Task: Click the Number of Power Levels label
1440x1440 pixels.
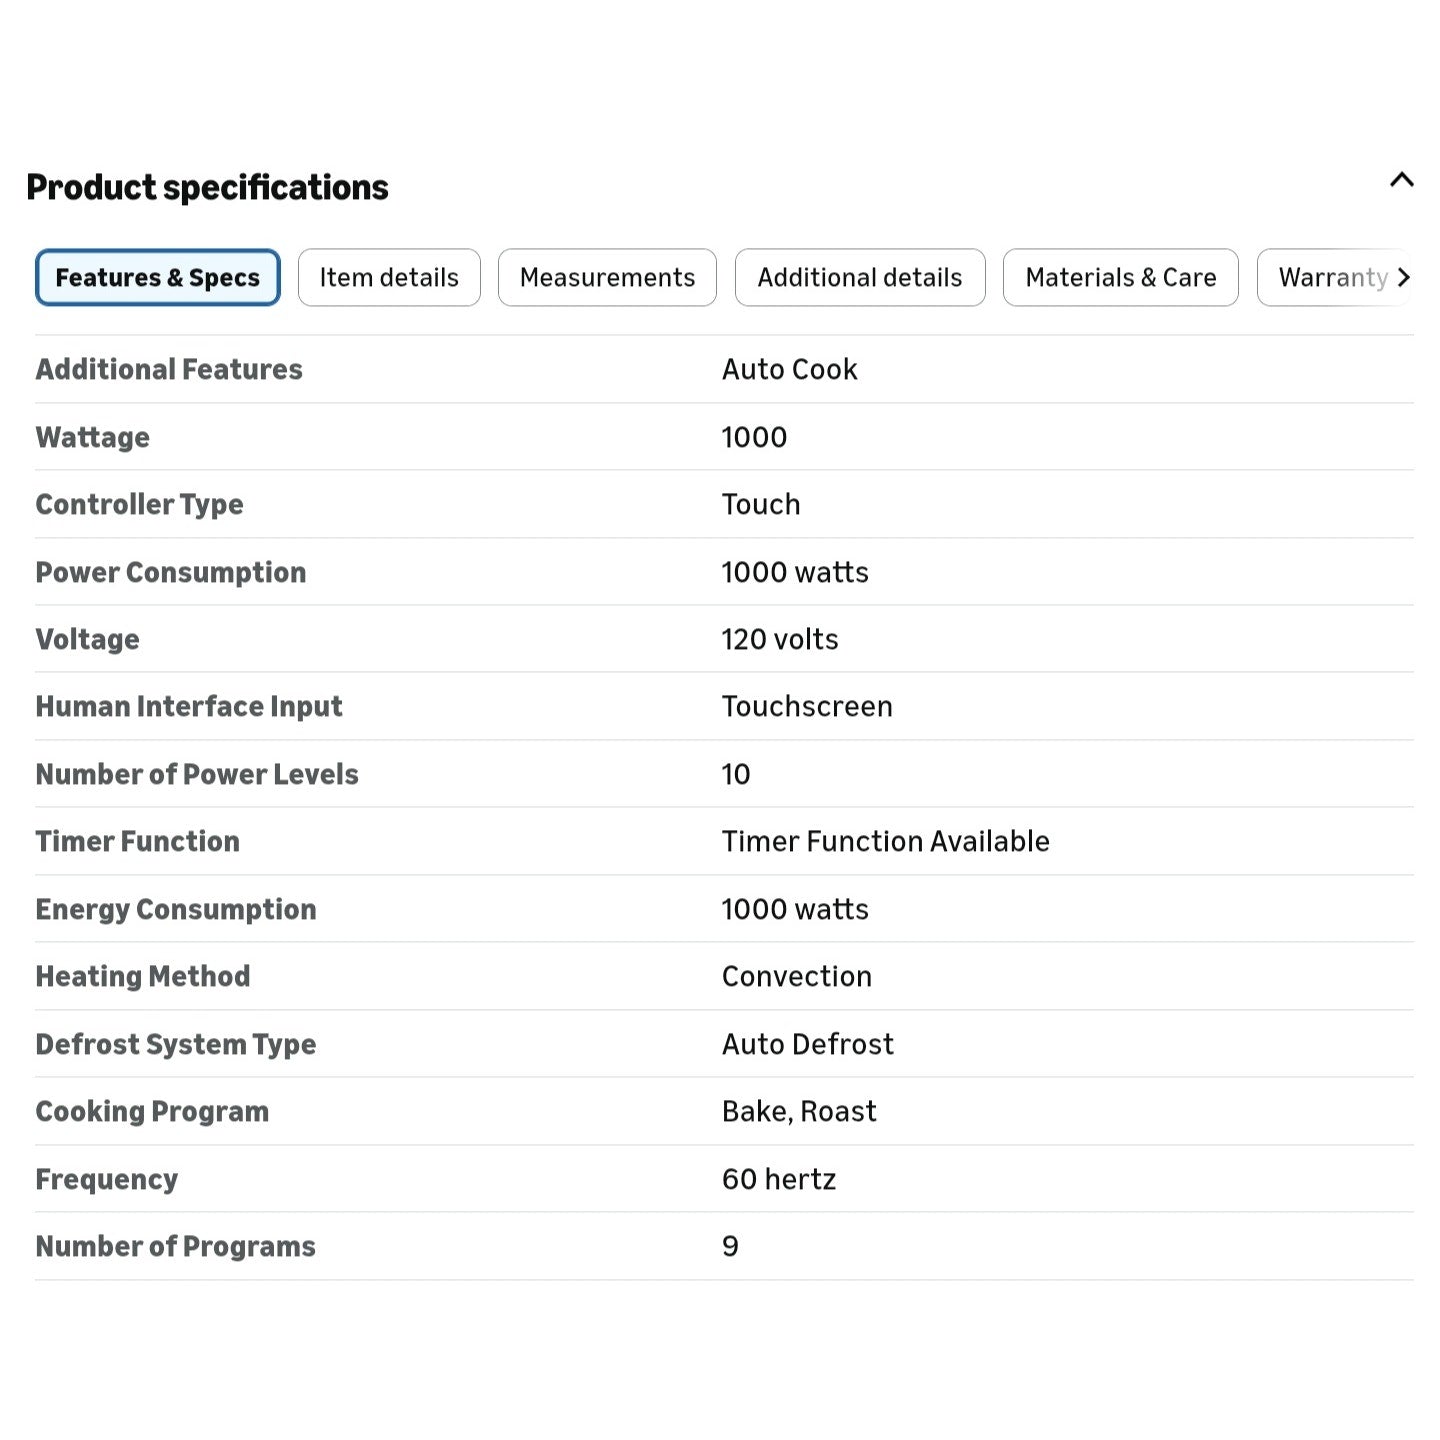Action: [x=197, y=774]
